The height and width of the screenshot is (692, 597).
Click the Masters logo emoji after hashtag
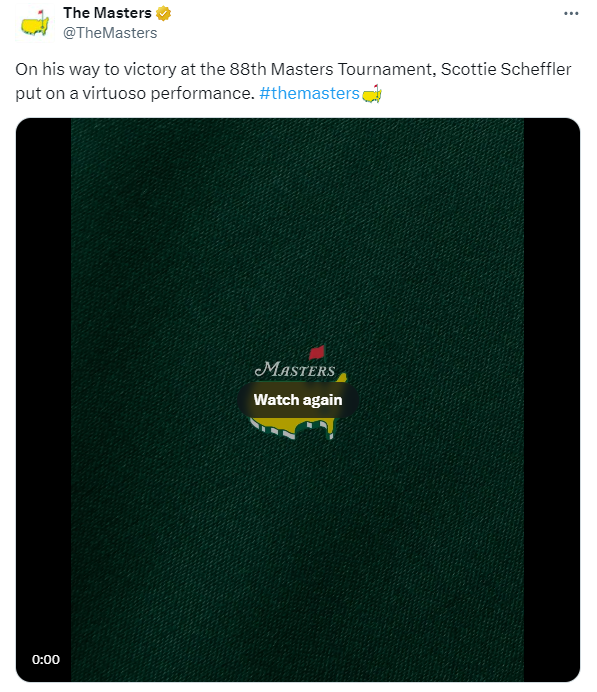pos(372,93)
